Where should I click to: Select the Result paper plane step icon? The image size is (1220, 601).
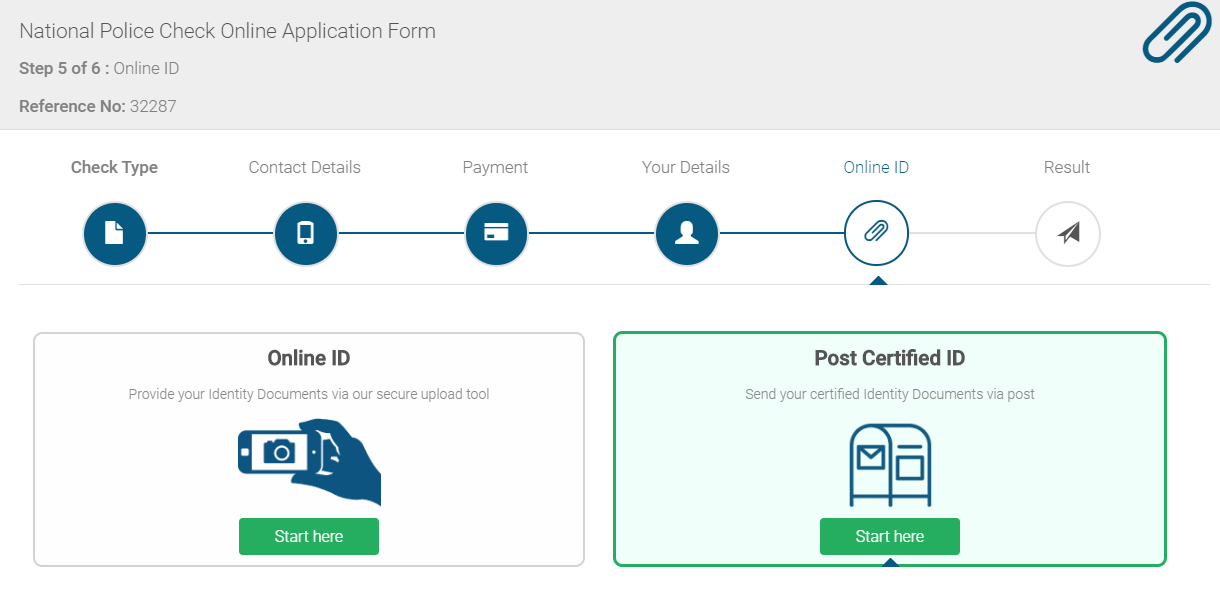click(1068, 234)
